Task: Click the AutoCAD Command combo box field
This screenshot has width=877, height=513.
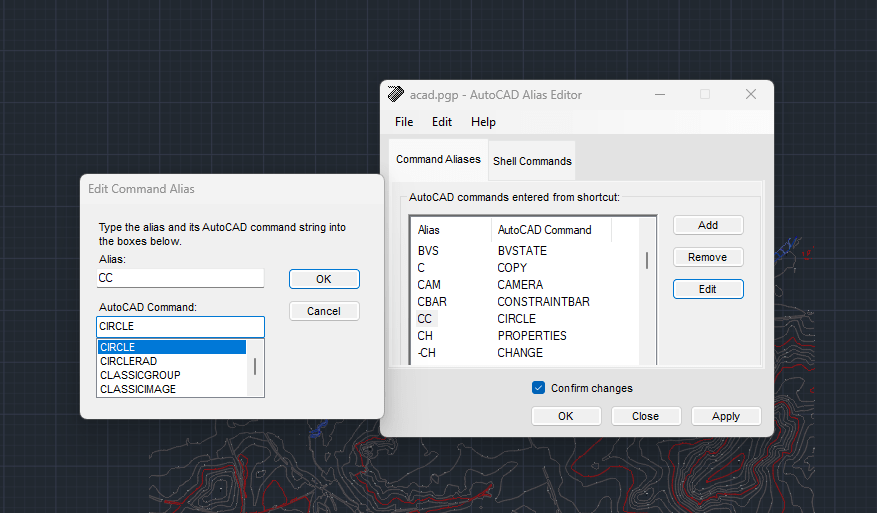Action: click(x=180, y=327)
